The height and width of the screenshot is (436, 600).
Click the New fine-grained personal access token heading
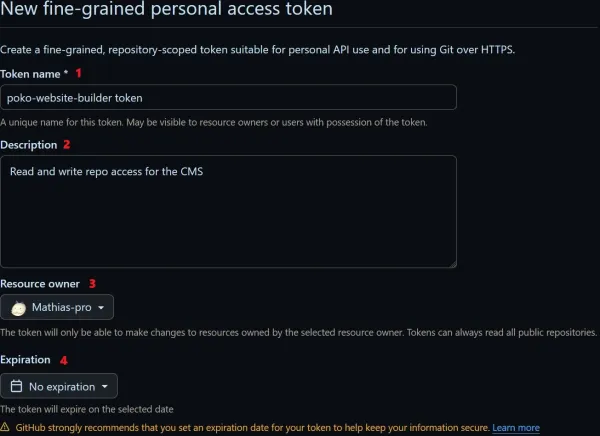pyautogui.click(x=166, y=9)
